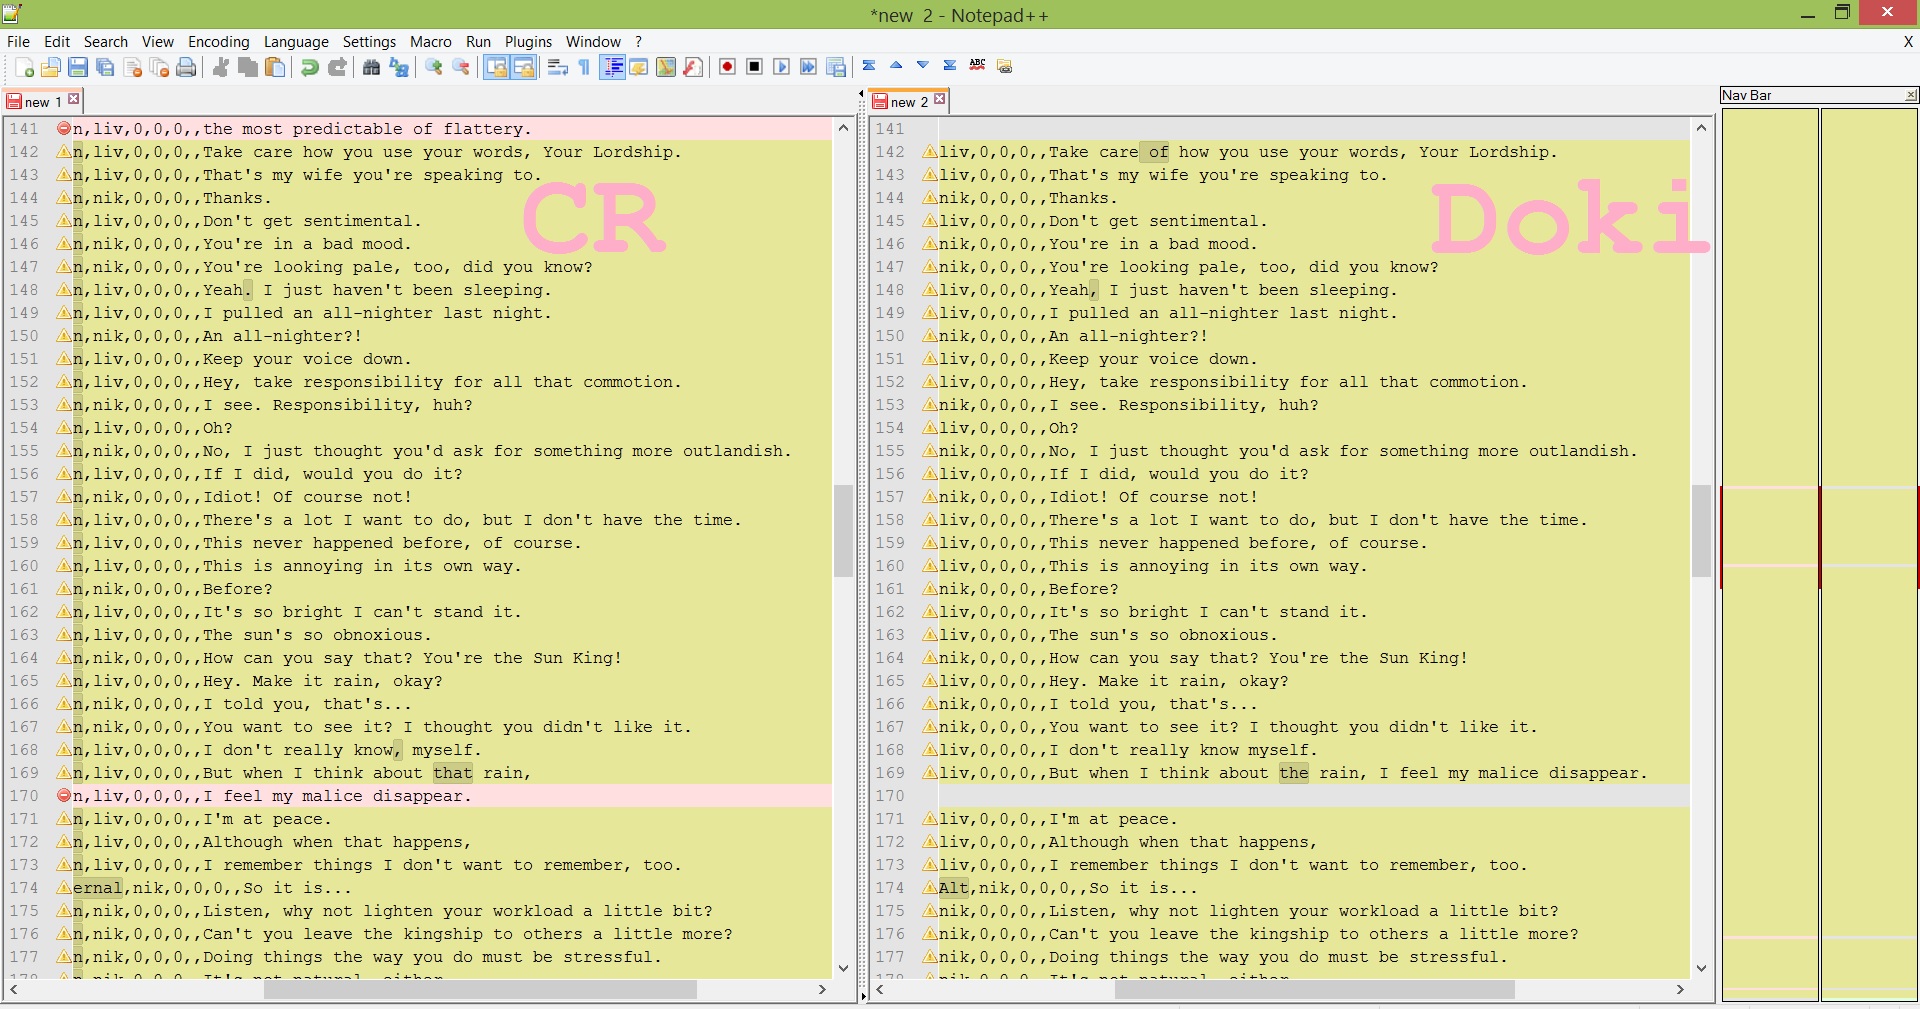Stop macro recording with square icon

click(x=755, y=67)
